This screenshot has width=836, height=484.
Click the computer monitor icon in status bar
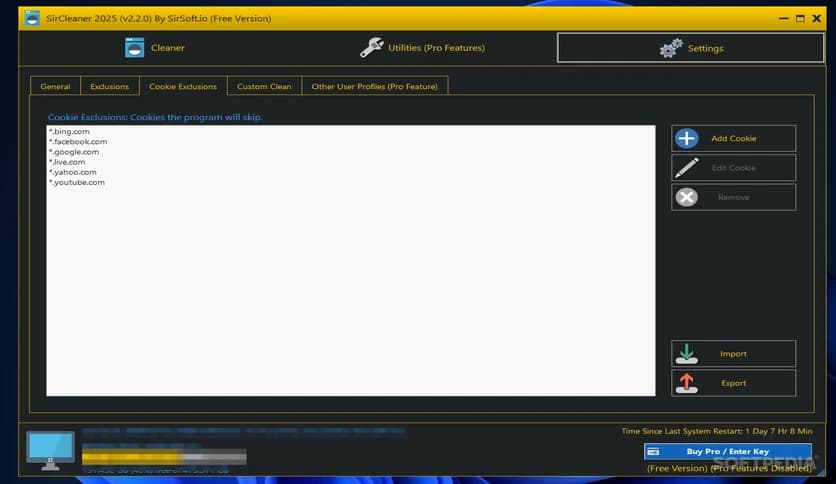tap(51, 451)
